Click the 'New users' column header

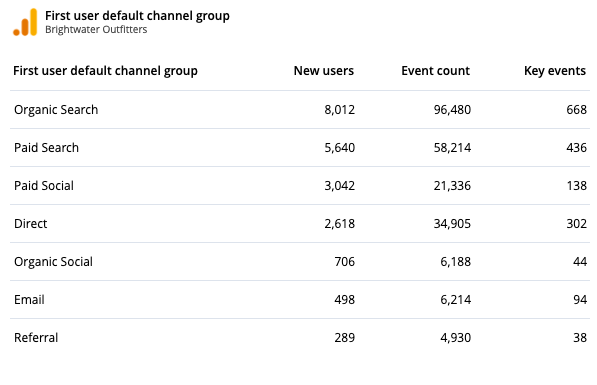tap(324, 71)
